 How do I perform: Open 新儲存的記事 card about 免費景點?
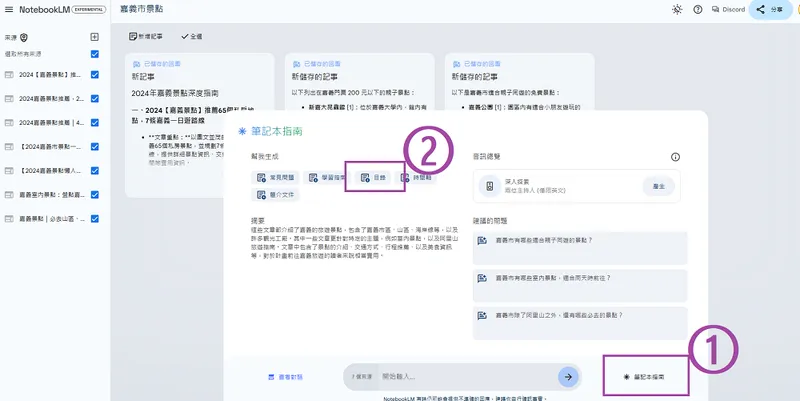[x=519, y=82]
